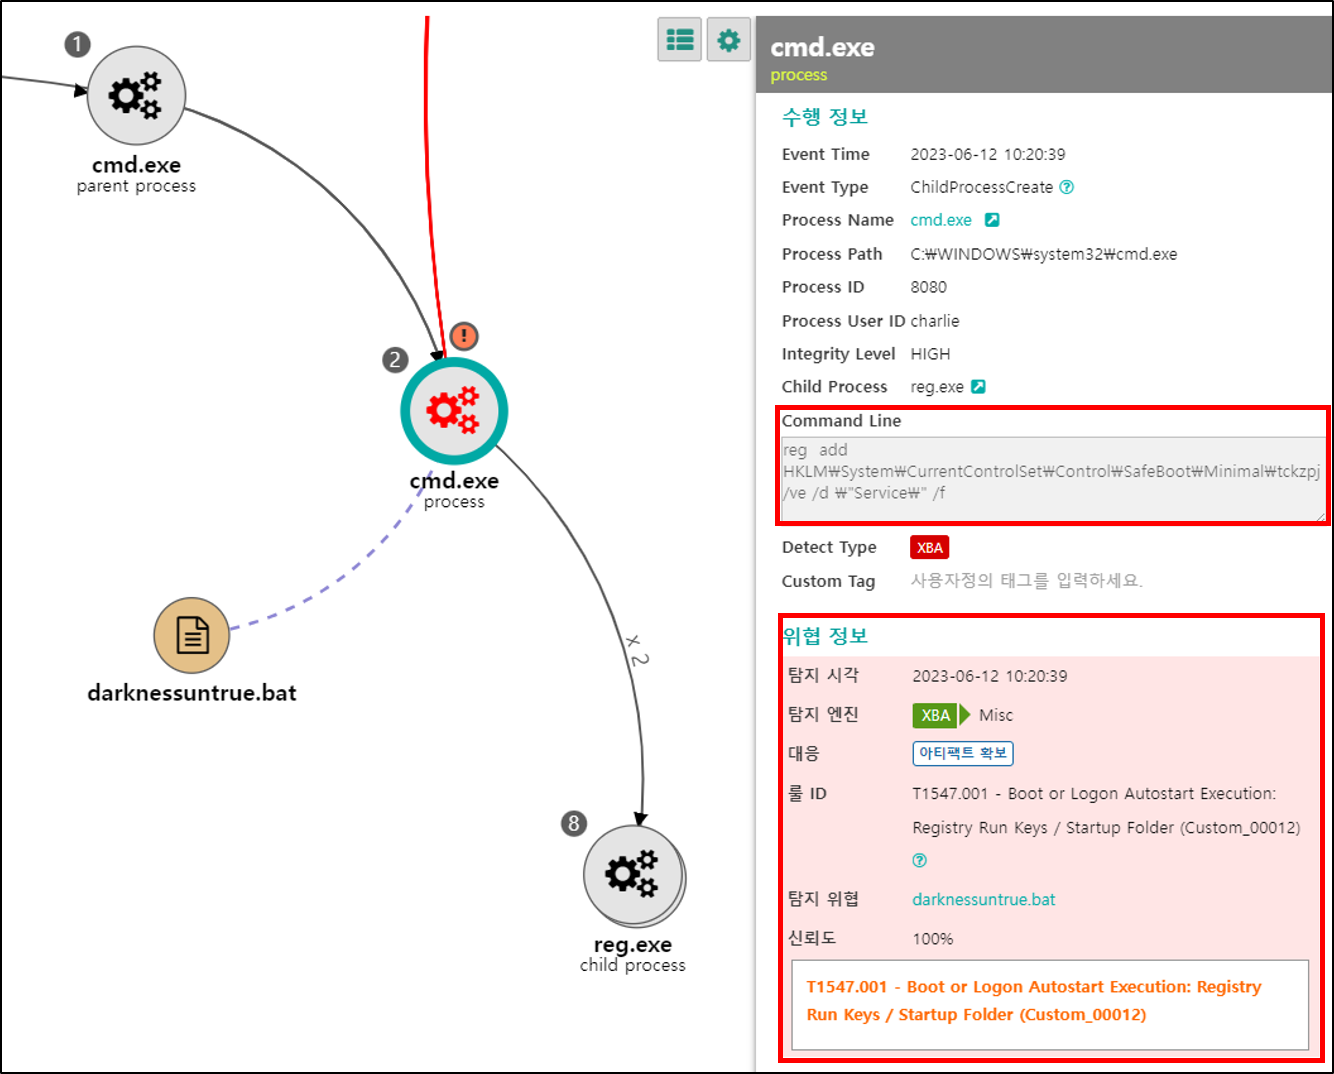Click the green XBA detection engine badge
This screenshot has height=1074, width=1334.
tap(936, 715)
